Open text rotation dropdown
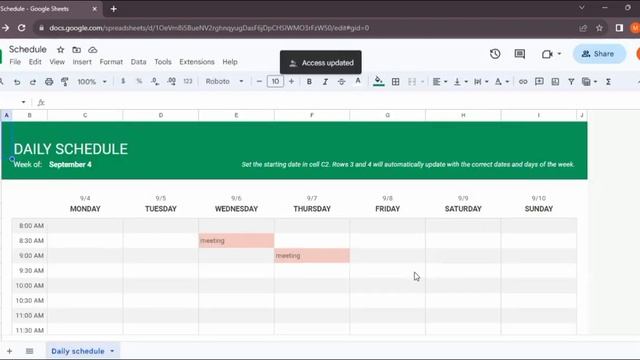This screenshot has width=640, height=360. click(x=502, y=82)
